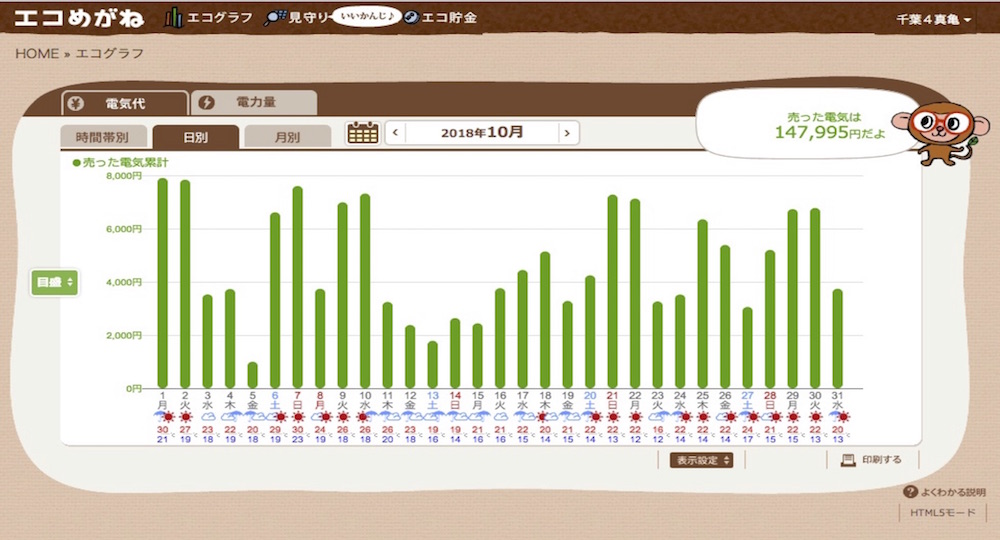Switch to the 月別 view tab
The image size is (1000, 540).
pyautogui.click(x=286, y=138)
